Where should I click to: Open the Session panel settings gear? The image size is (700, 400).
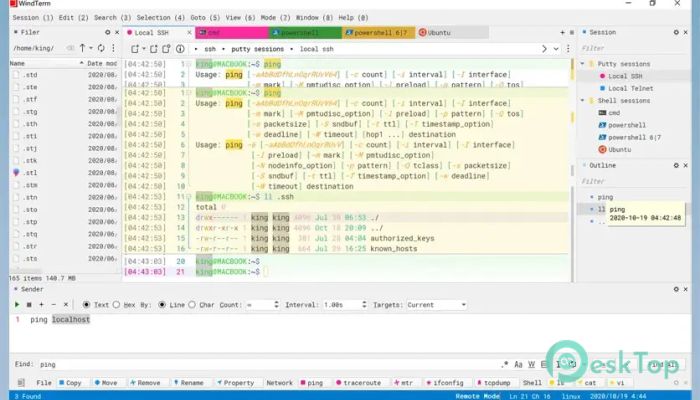click(676, 32)
